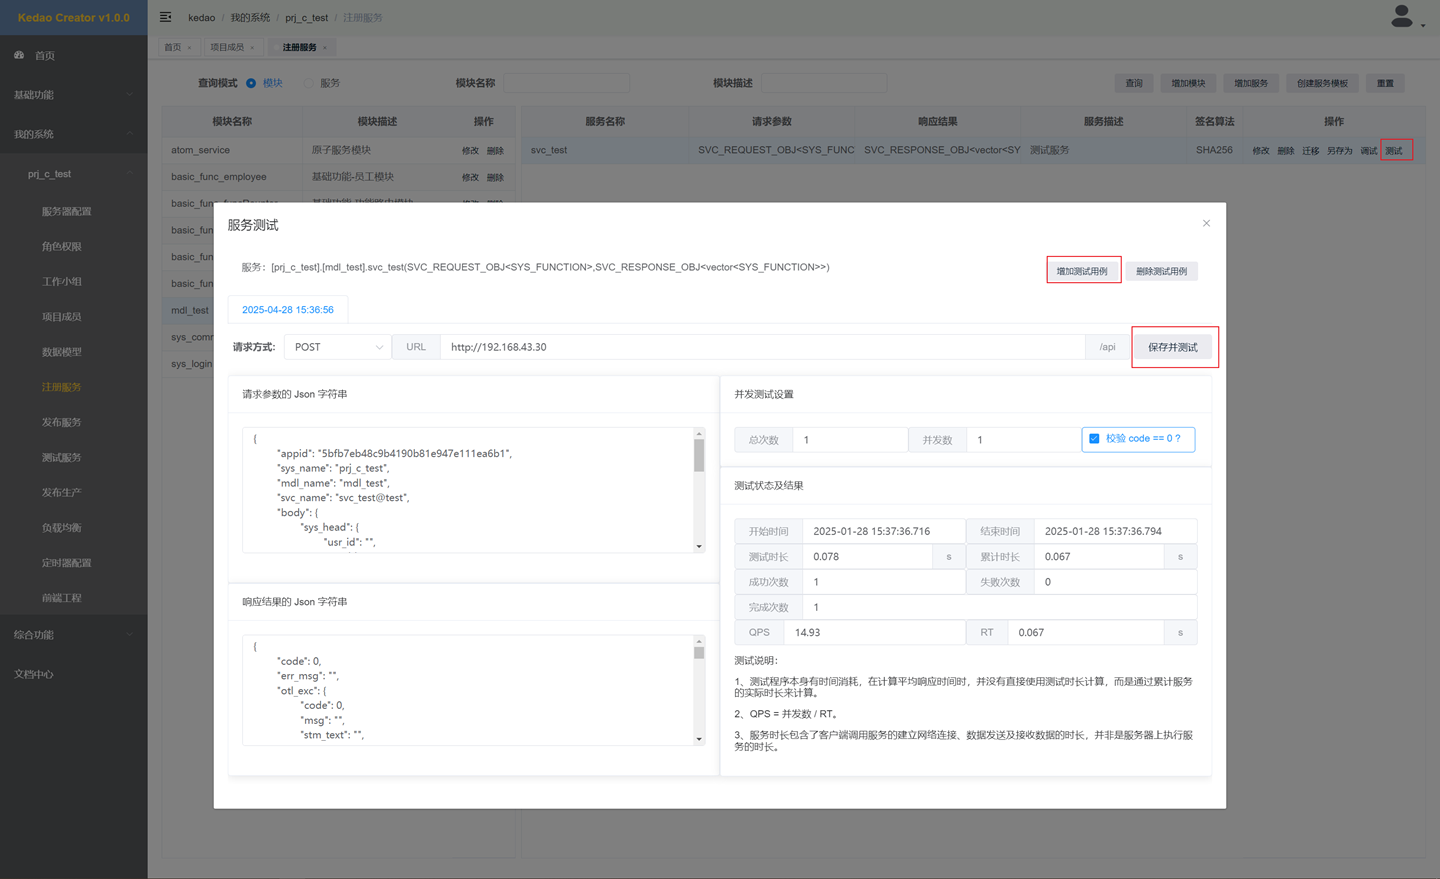Open 服务器配置 in sidebar
The width and height of the screenshot is (1440, 879).
66,212
